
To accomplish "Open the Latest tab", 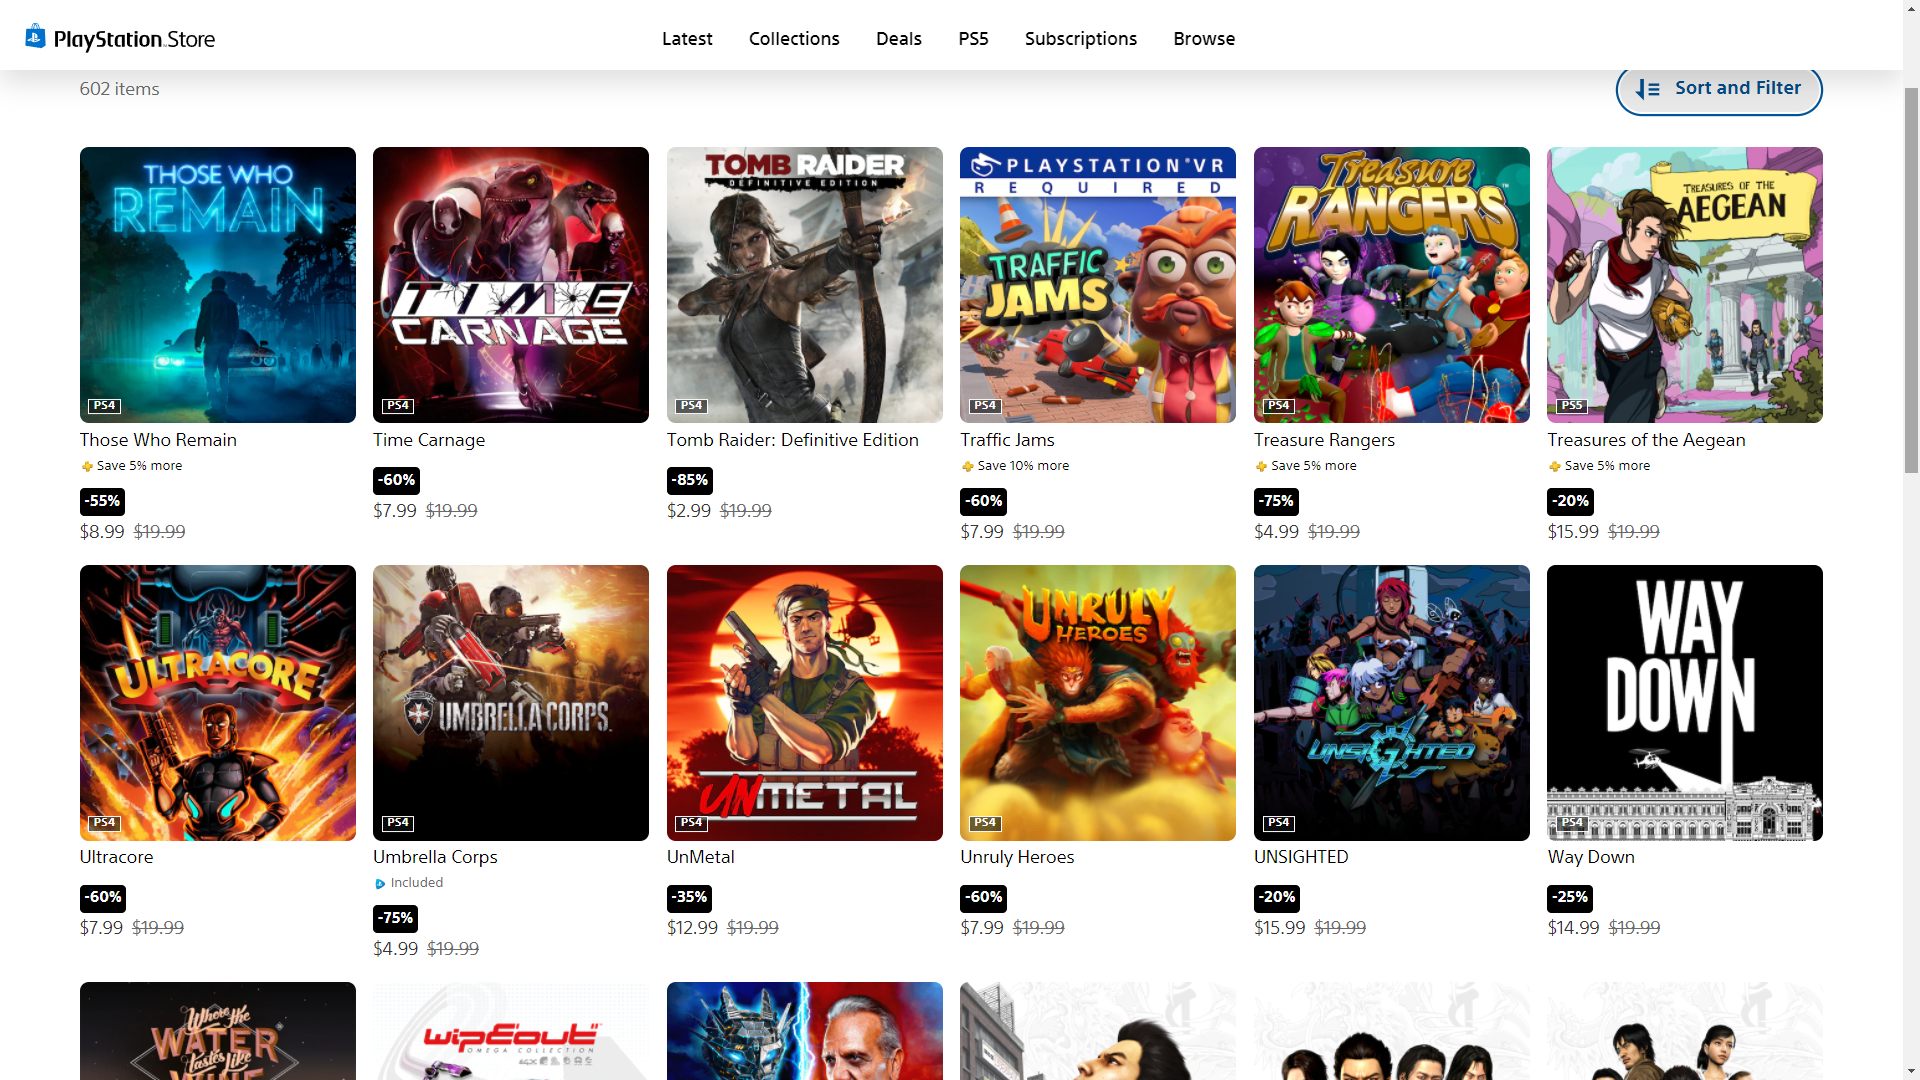I will (687, 39).
